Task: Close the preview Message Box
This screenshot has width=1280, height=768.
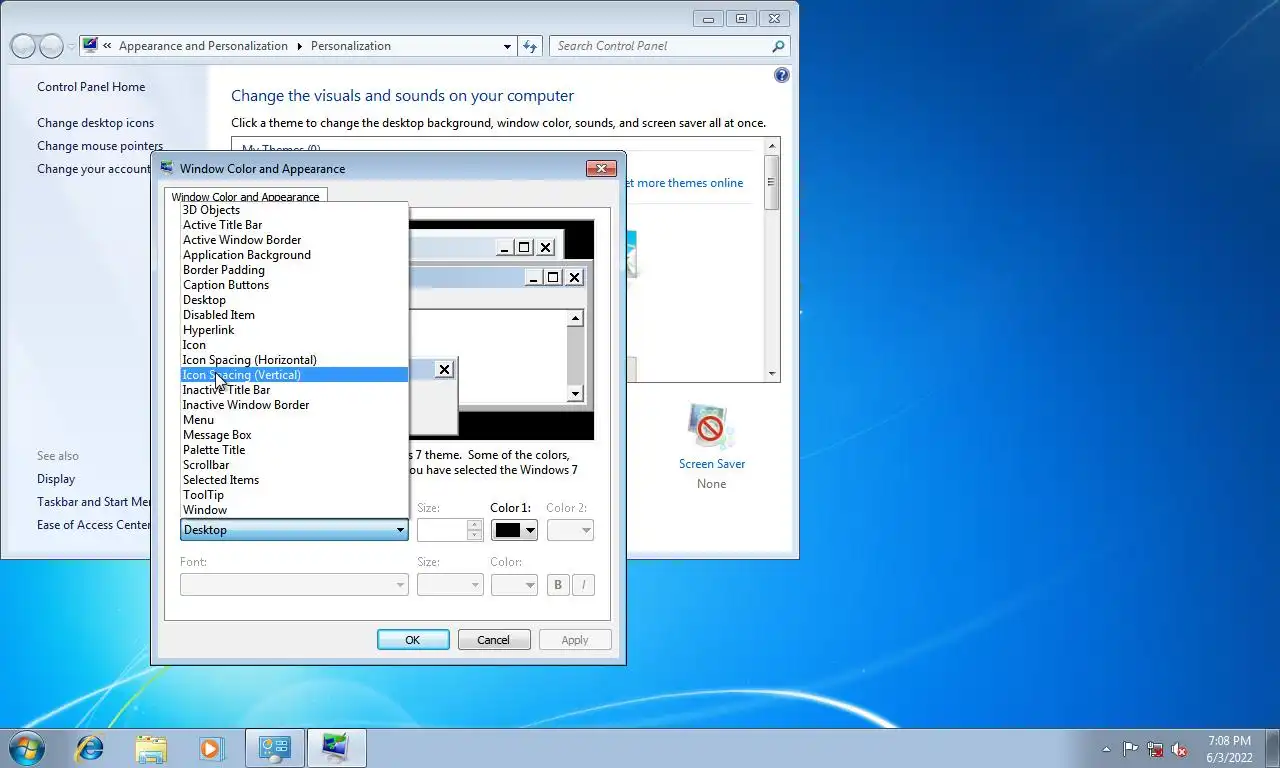Action: coord(444,370)
